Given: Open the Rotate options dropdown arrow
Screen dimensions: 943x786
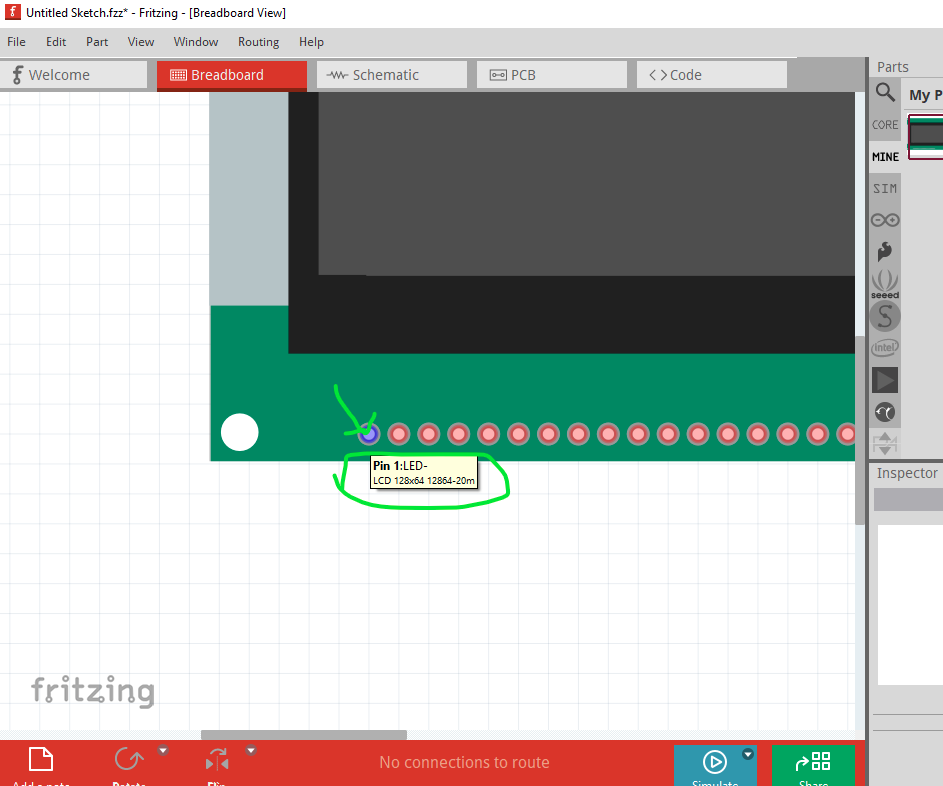Looking at the screenshot, I should point(163,751).
